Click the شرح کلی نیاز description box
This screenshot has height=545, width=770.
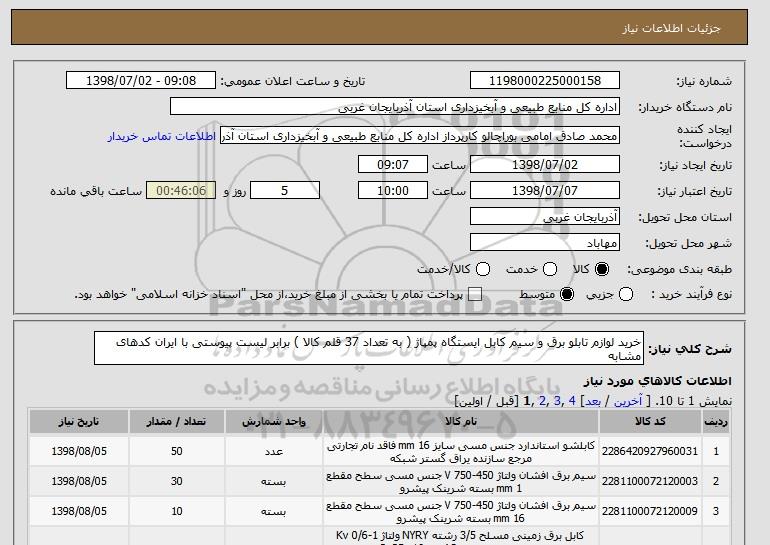(369, 348)
